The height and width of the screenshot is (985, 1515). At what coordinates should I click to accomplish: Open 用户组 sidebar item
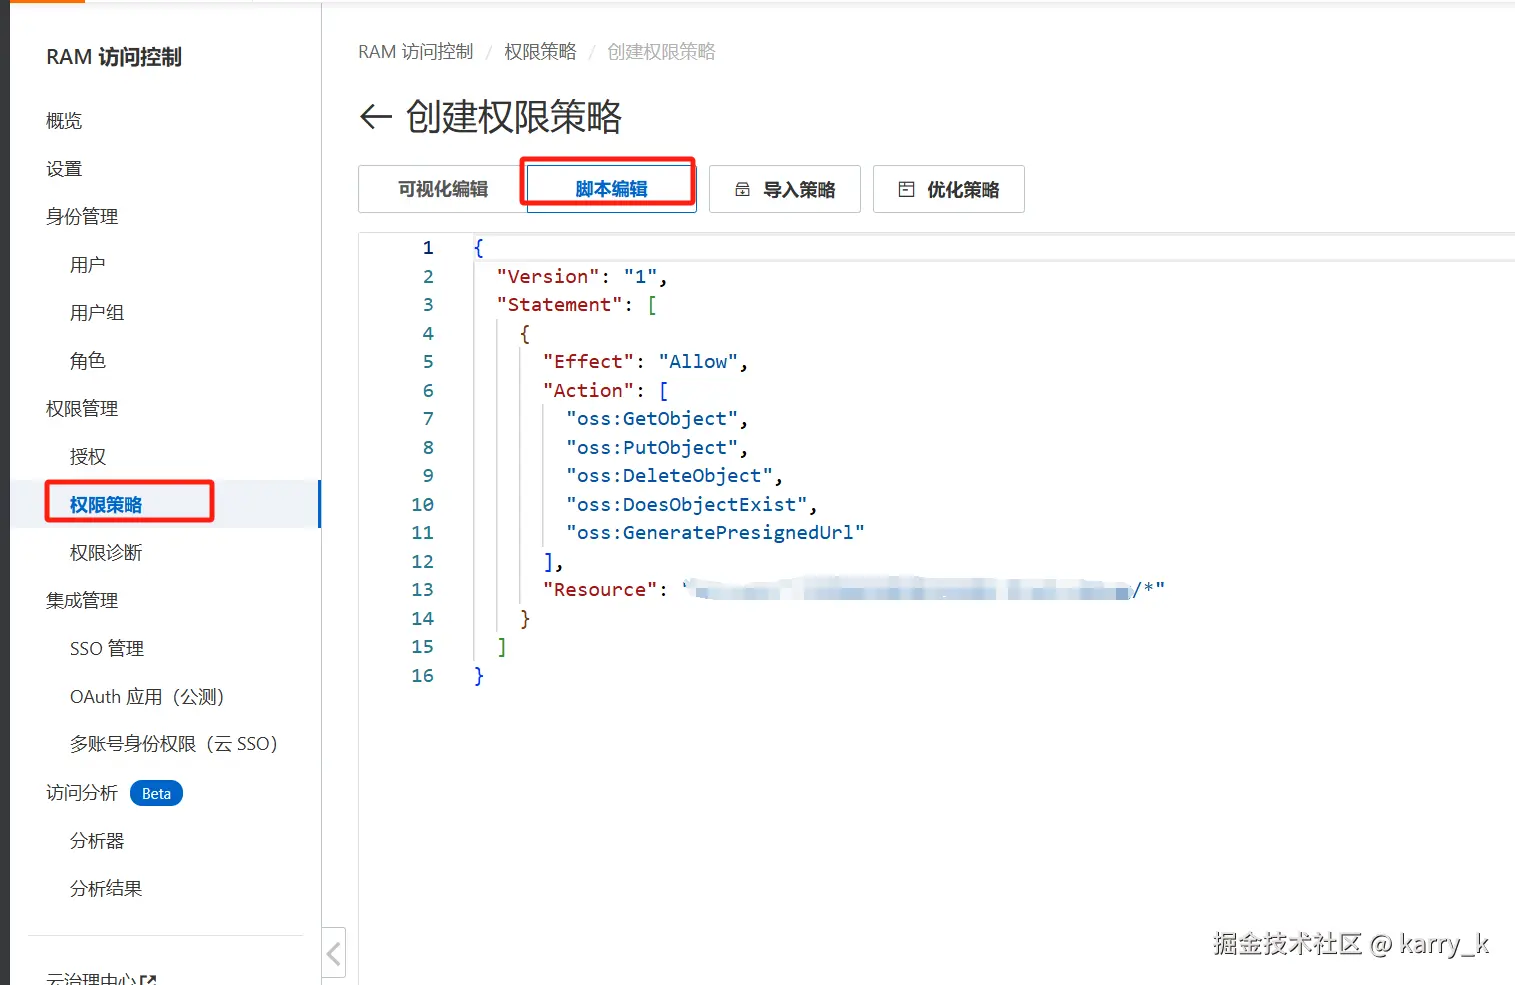coord(97,313)
